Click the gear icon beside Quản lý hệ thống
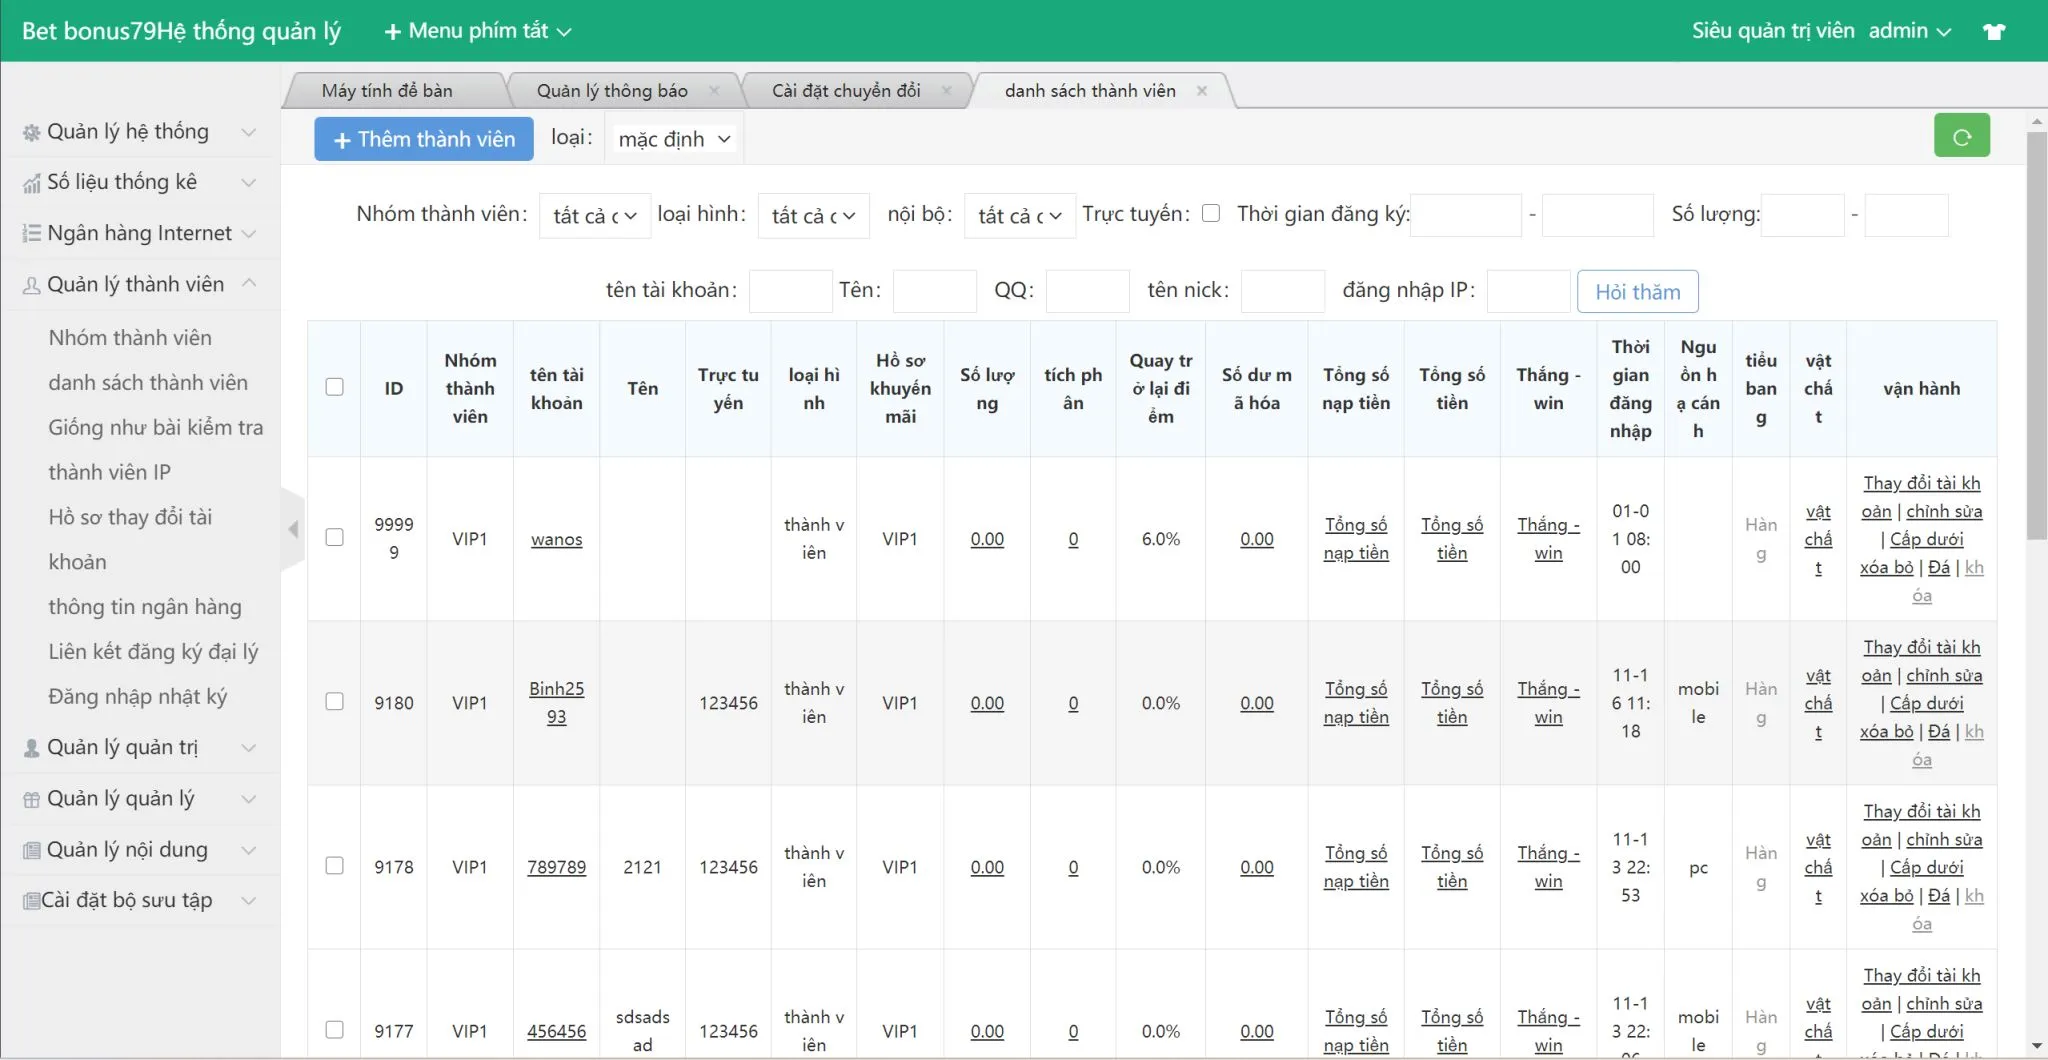Image resolution: width=2048 pixels, height=1060 pixels. point(32,133)
